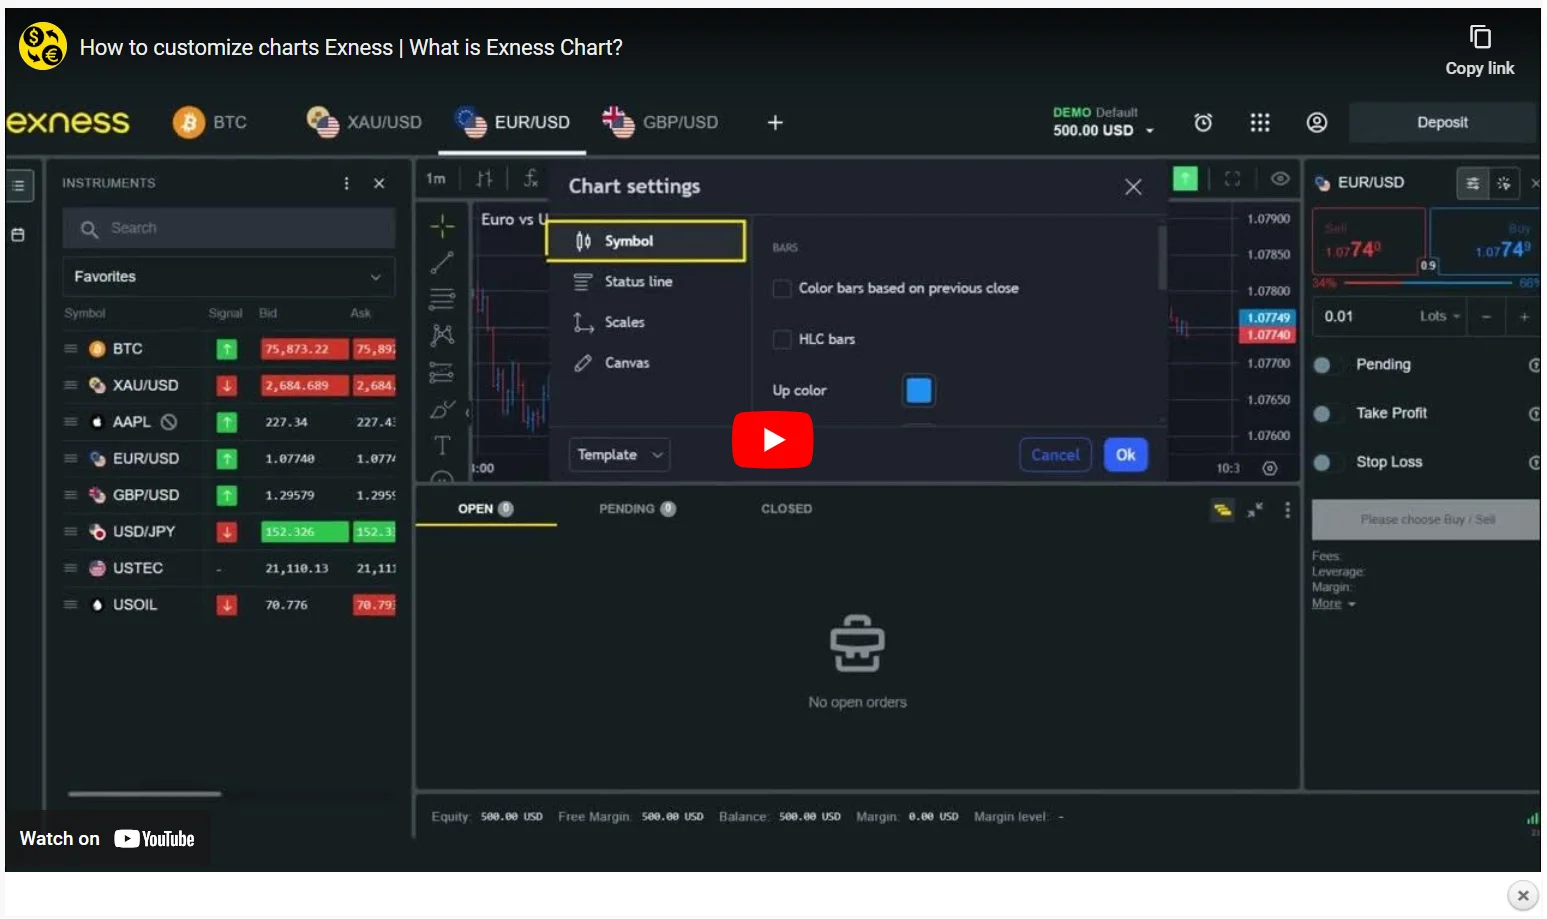Add a new instrument tab with plus
This screenshot has height=919, width=1547.
coord(775,122)
